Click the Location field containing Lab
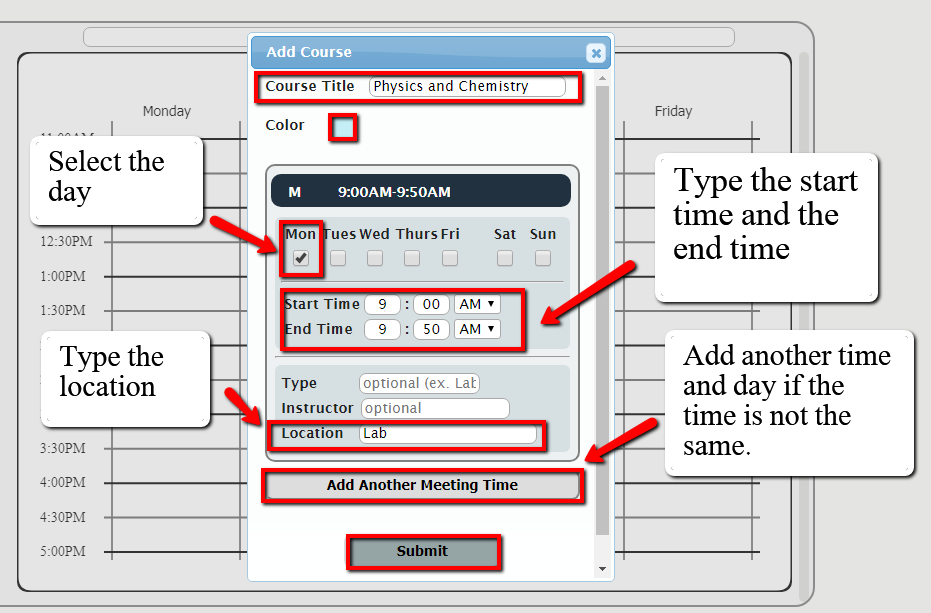Screen dimensions: 931x613 (450, 434)
